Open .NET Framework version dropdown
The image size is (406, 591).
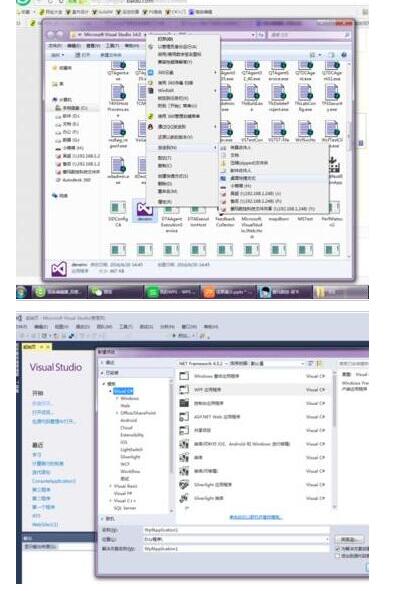(203, 363)
